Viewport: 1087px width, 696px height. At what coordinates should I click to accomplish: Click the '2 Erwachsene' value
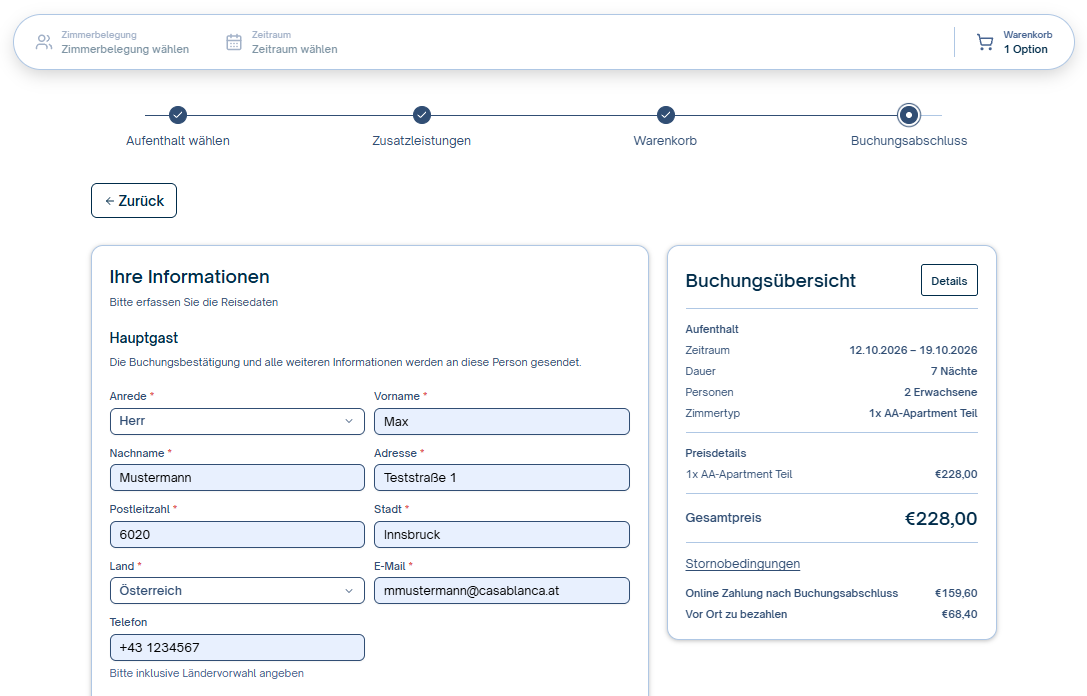[x=941, y=392]
